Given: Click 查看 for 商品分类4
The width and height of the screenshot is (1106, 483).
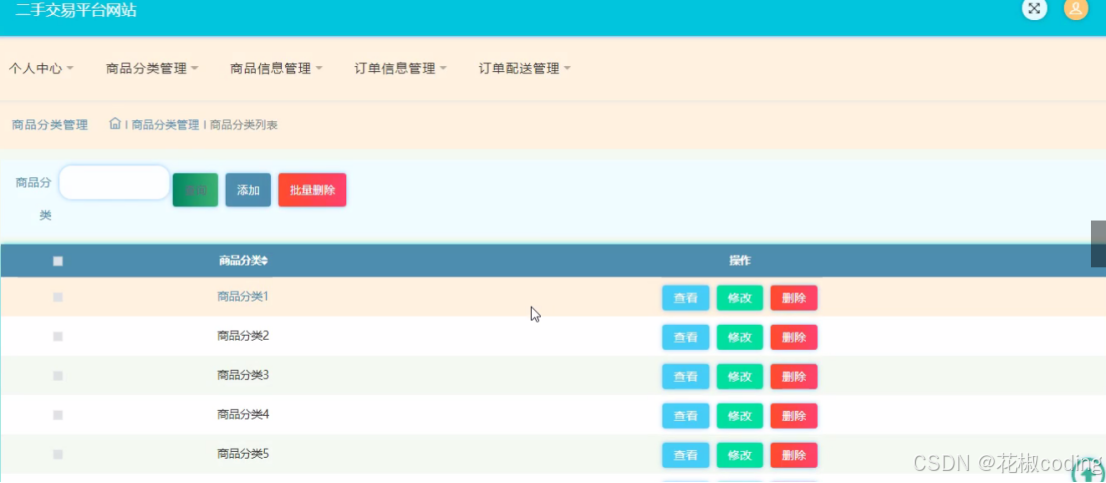Looking at the screenshot, I should coord(686,416).
